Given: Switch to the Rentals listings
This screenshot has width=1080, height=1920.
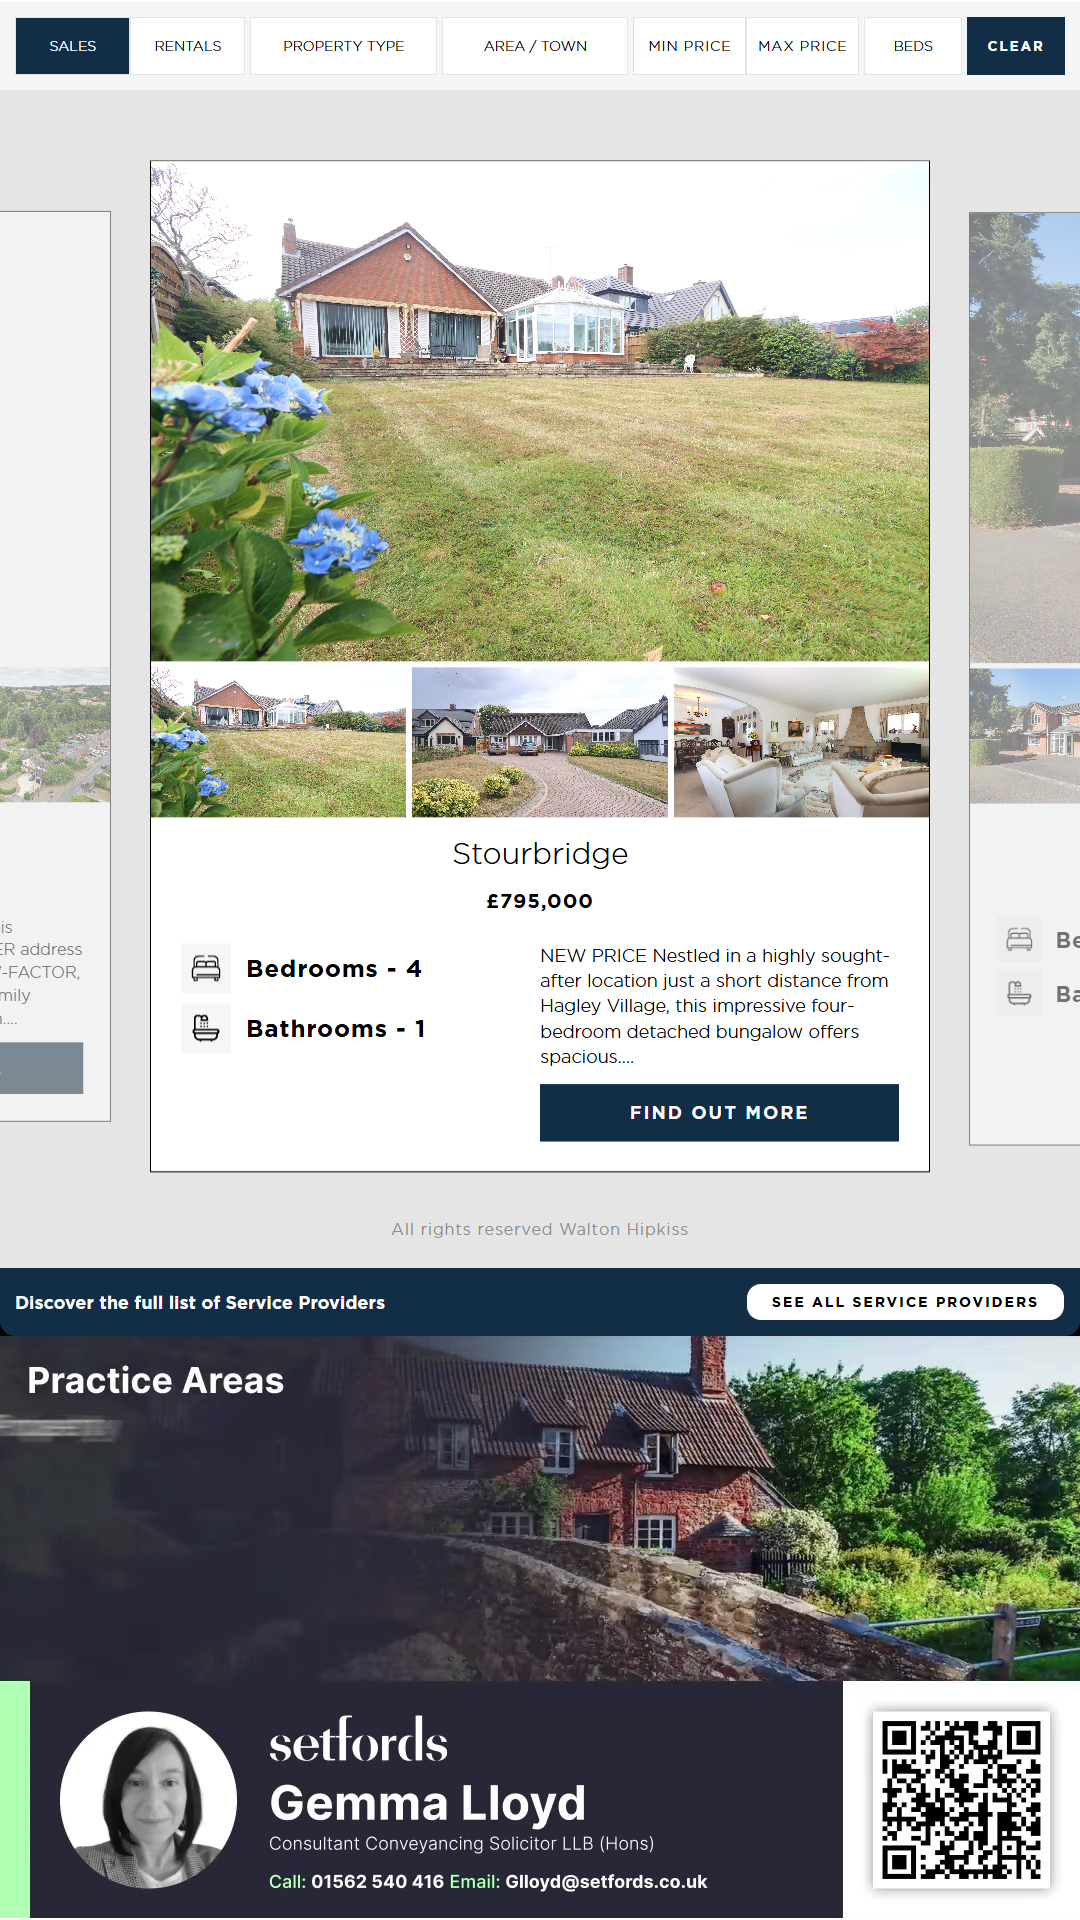Looking at the screenshot, I should (188, 46).
